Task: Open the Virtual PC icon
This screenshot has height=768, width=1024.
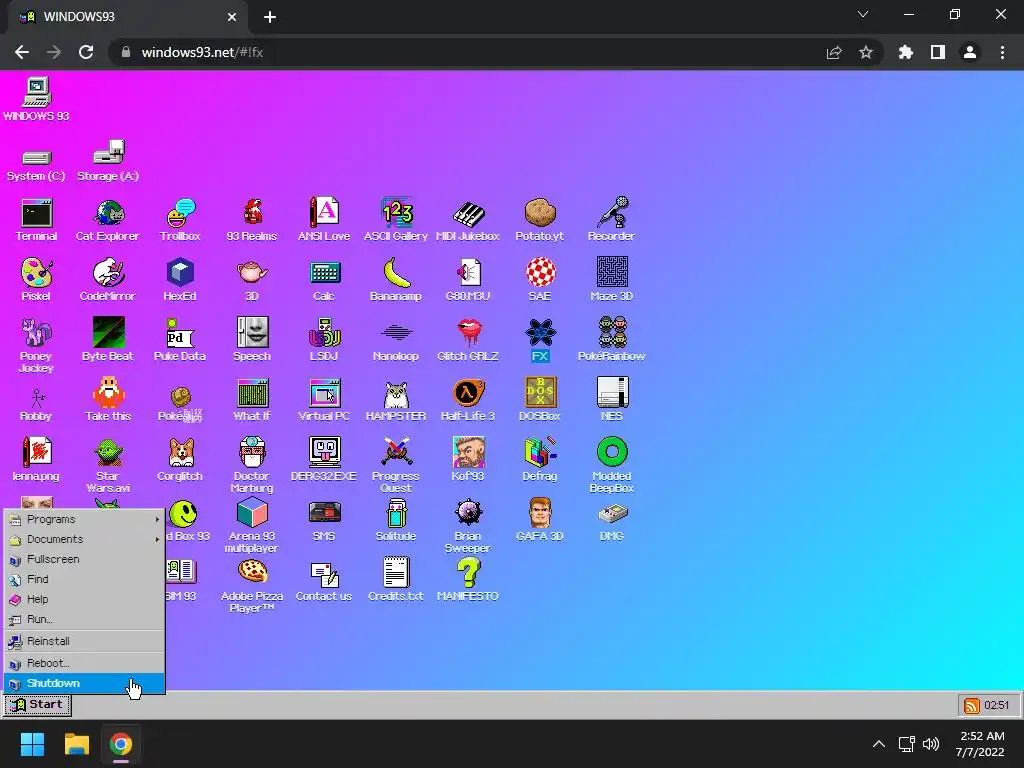Action: click(324, 400)
